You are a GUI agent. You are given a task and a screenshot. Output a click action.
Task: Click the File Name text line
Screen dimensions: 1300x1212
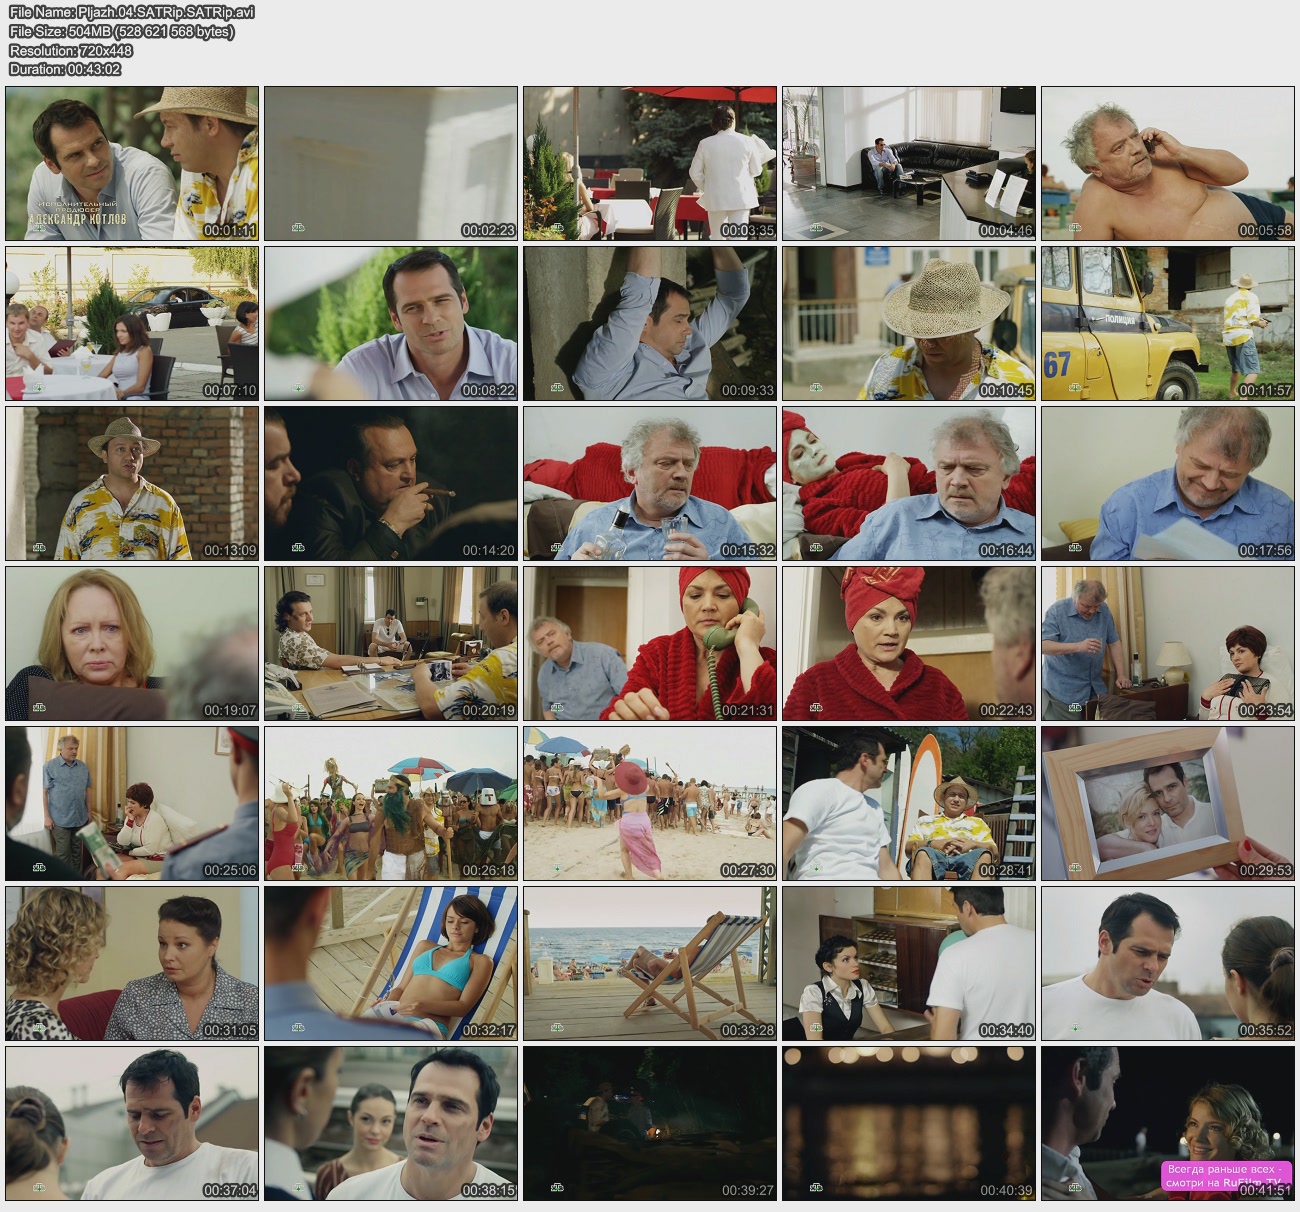click(132, 12)
